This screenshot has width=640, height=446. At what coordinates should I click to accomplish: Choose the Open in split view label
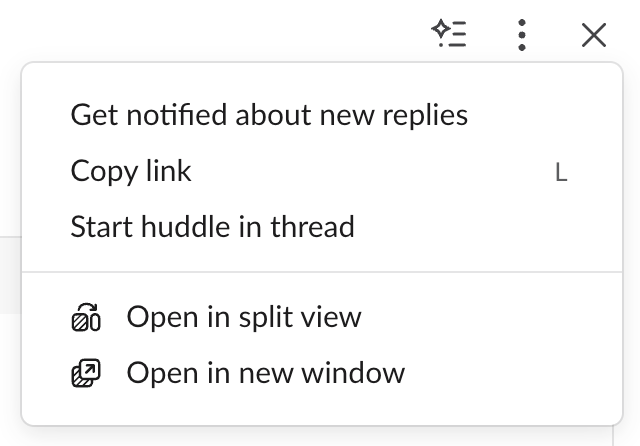pos(244,318)
